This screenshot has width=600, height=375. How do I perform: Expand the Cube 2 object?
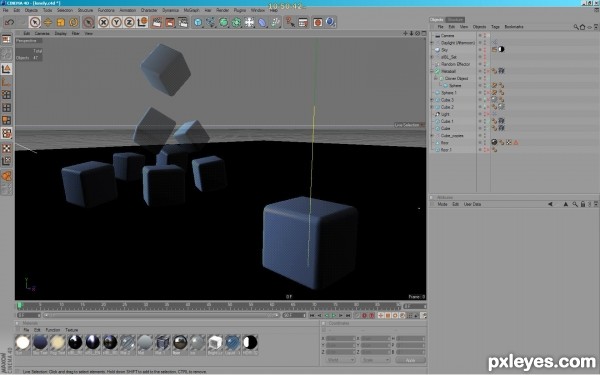[x=432, y=107]
